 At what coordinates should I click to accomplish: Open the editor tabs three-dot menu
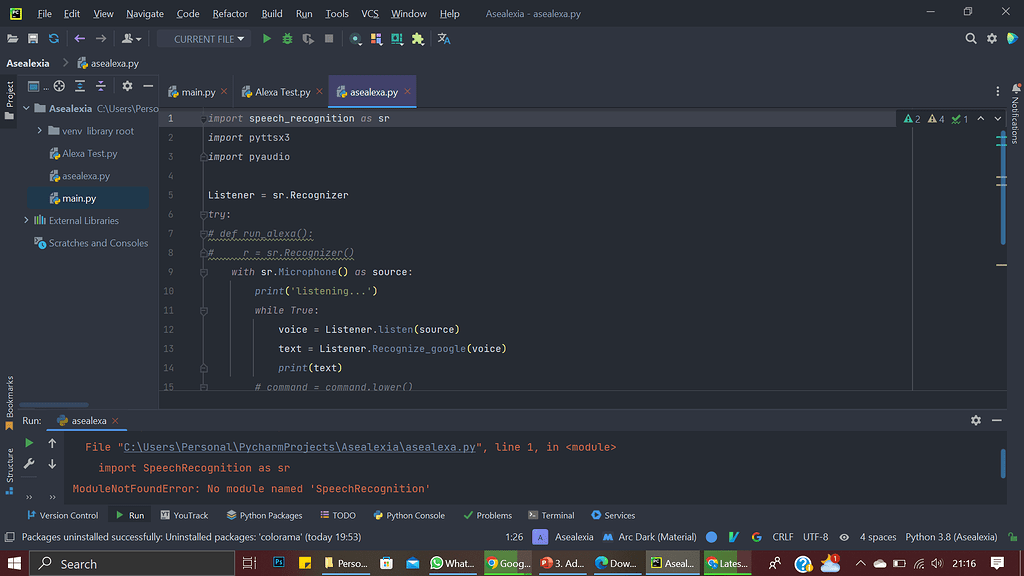click(x=997, y=92)
